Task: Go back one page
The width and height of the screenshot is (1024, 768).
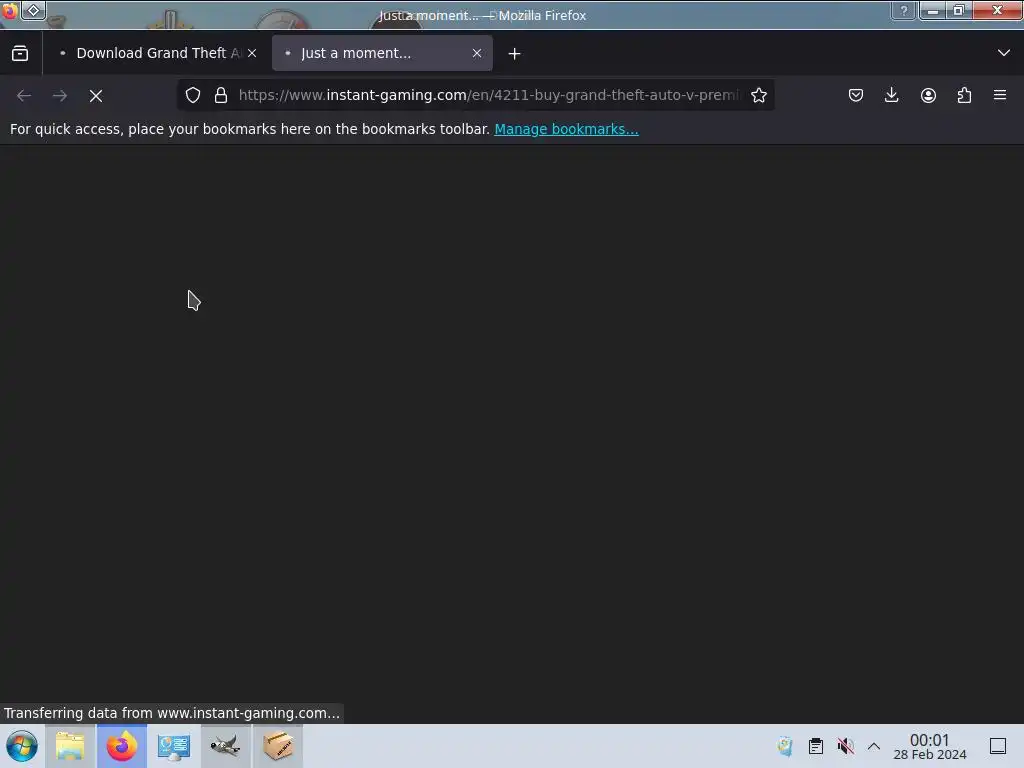Action: pos(24,96)
